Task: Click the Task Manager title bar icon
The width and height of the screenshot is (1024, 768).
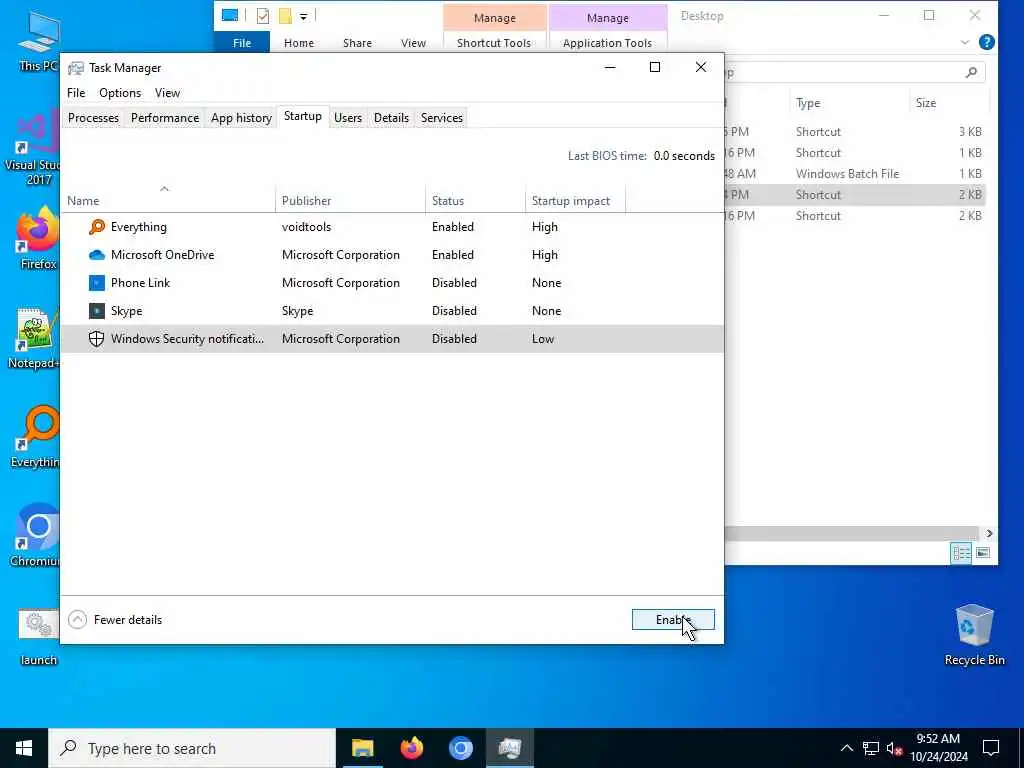Action: pos(76,68)
